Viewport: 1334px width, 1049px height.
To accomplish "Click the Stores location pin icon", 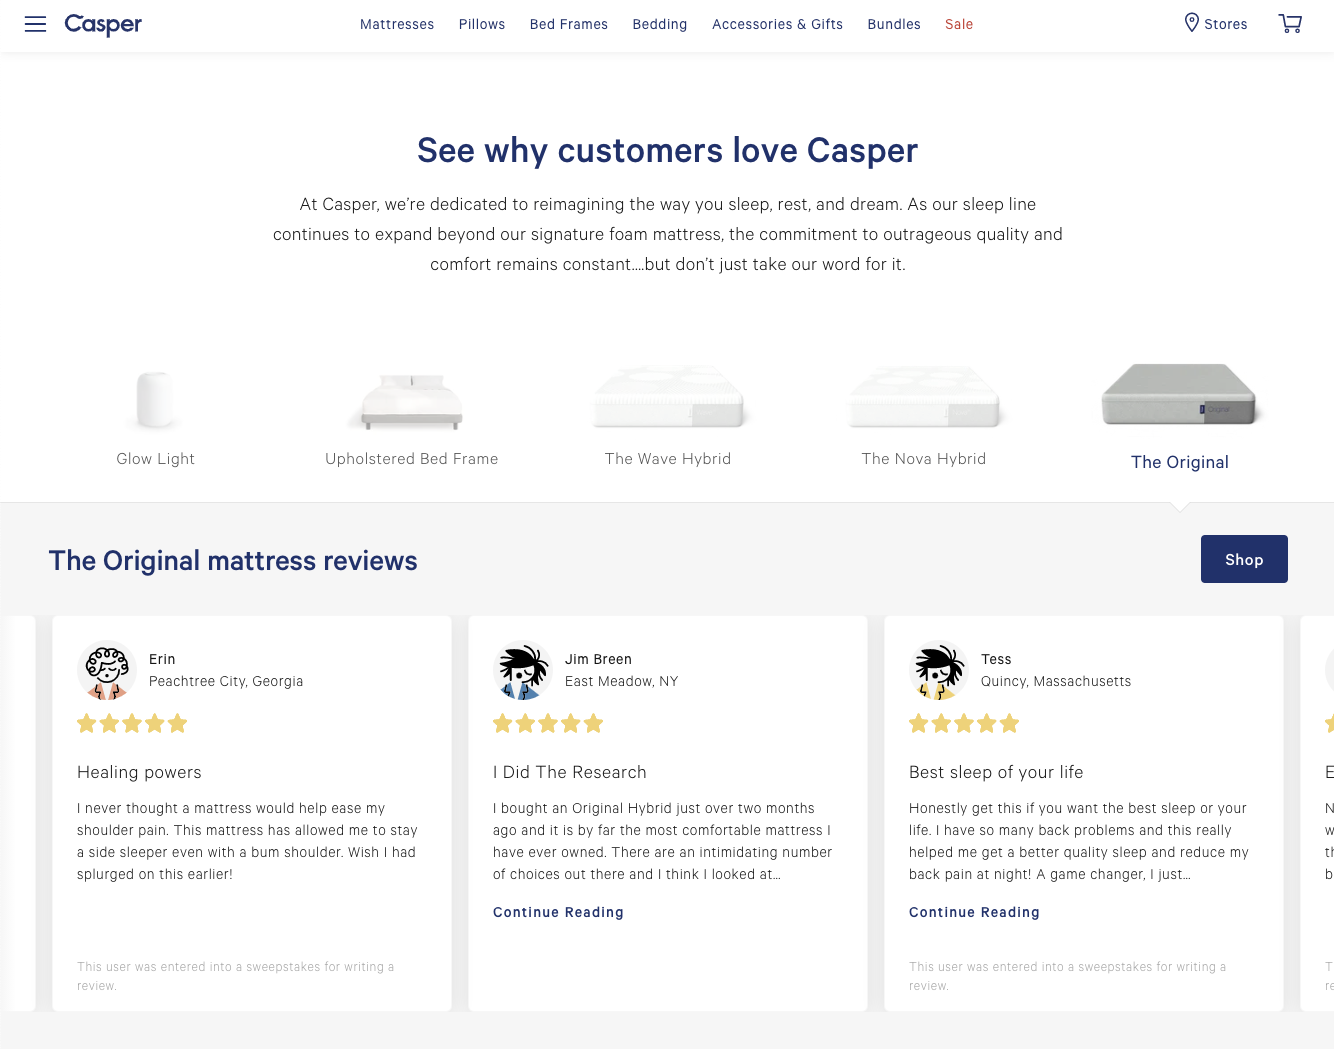I will coord(1191,23).
